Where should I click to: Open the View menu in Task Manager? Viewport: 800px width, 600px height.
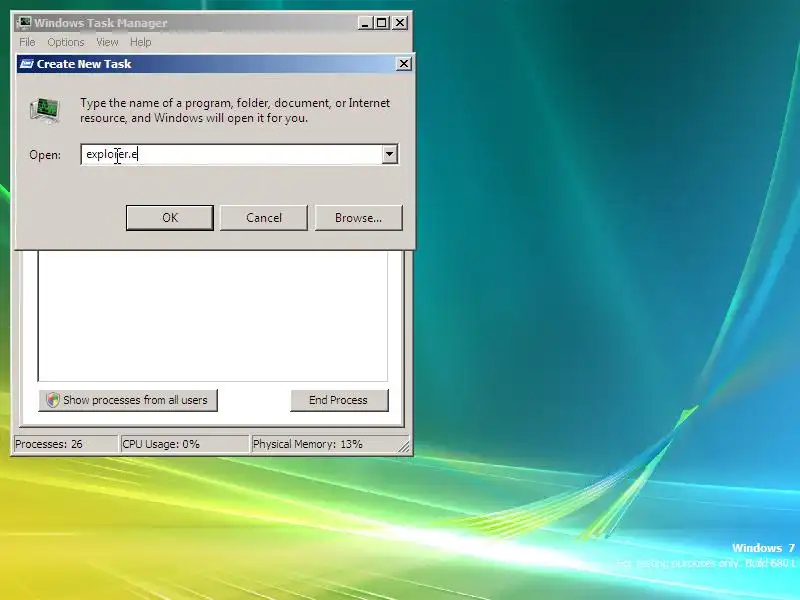tap(107, 42)
